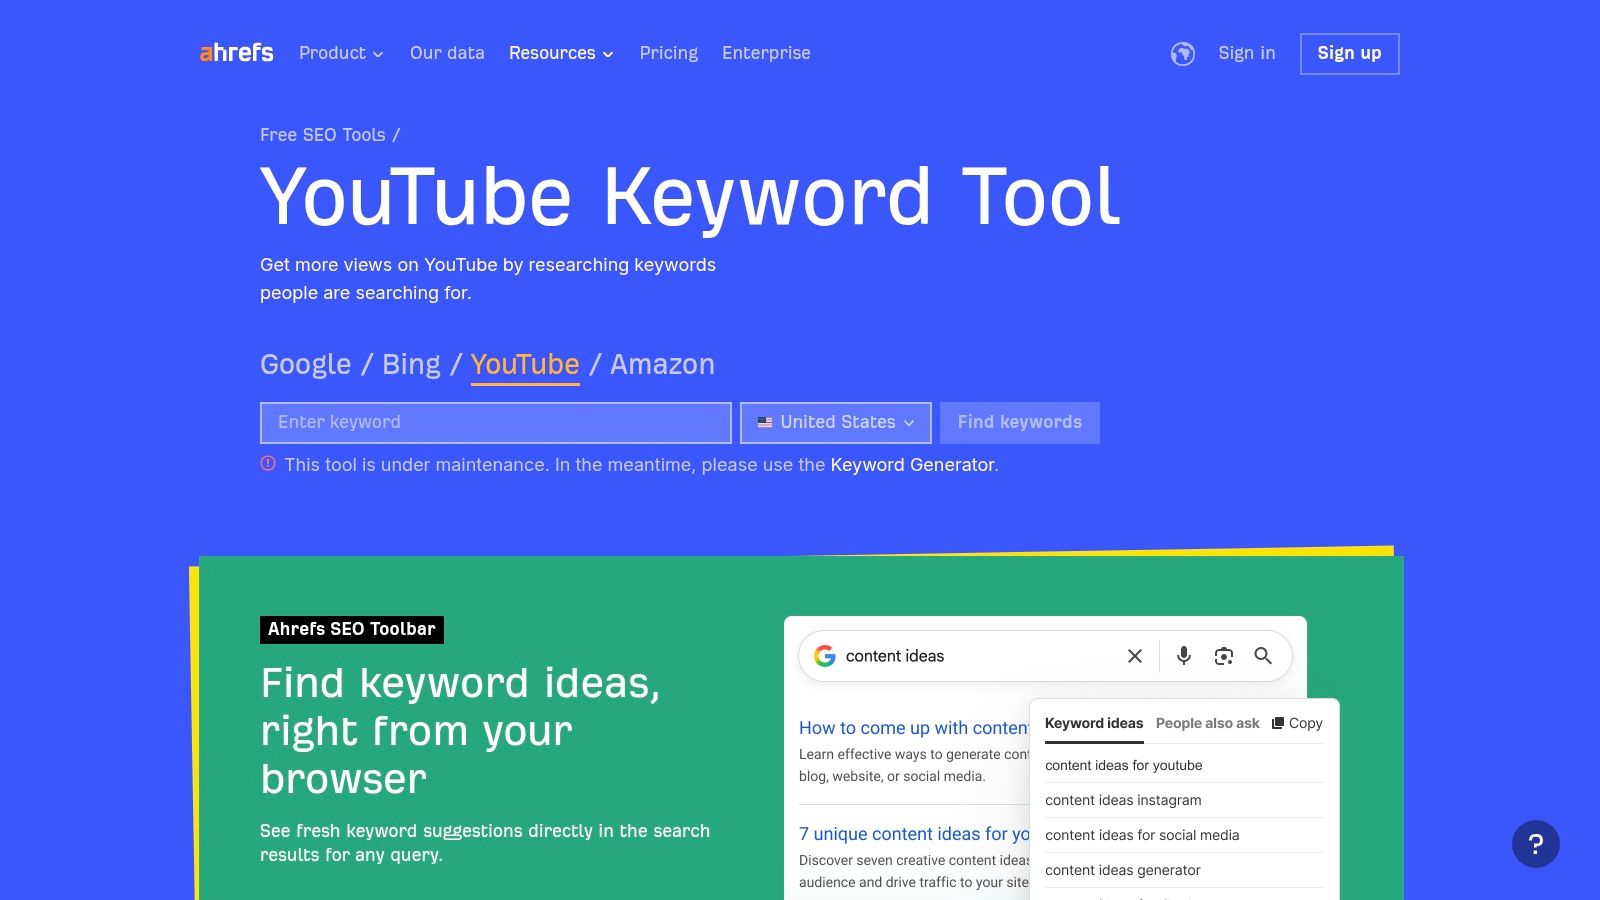Click the ahrefs logo
1600x900 pixels.
[x=236, y=52]
